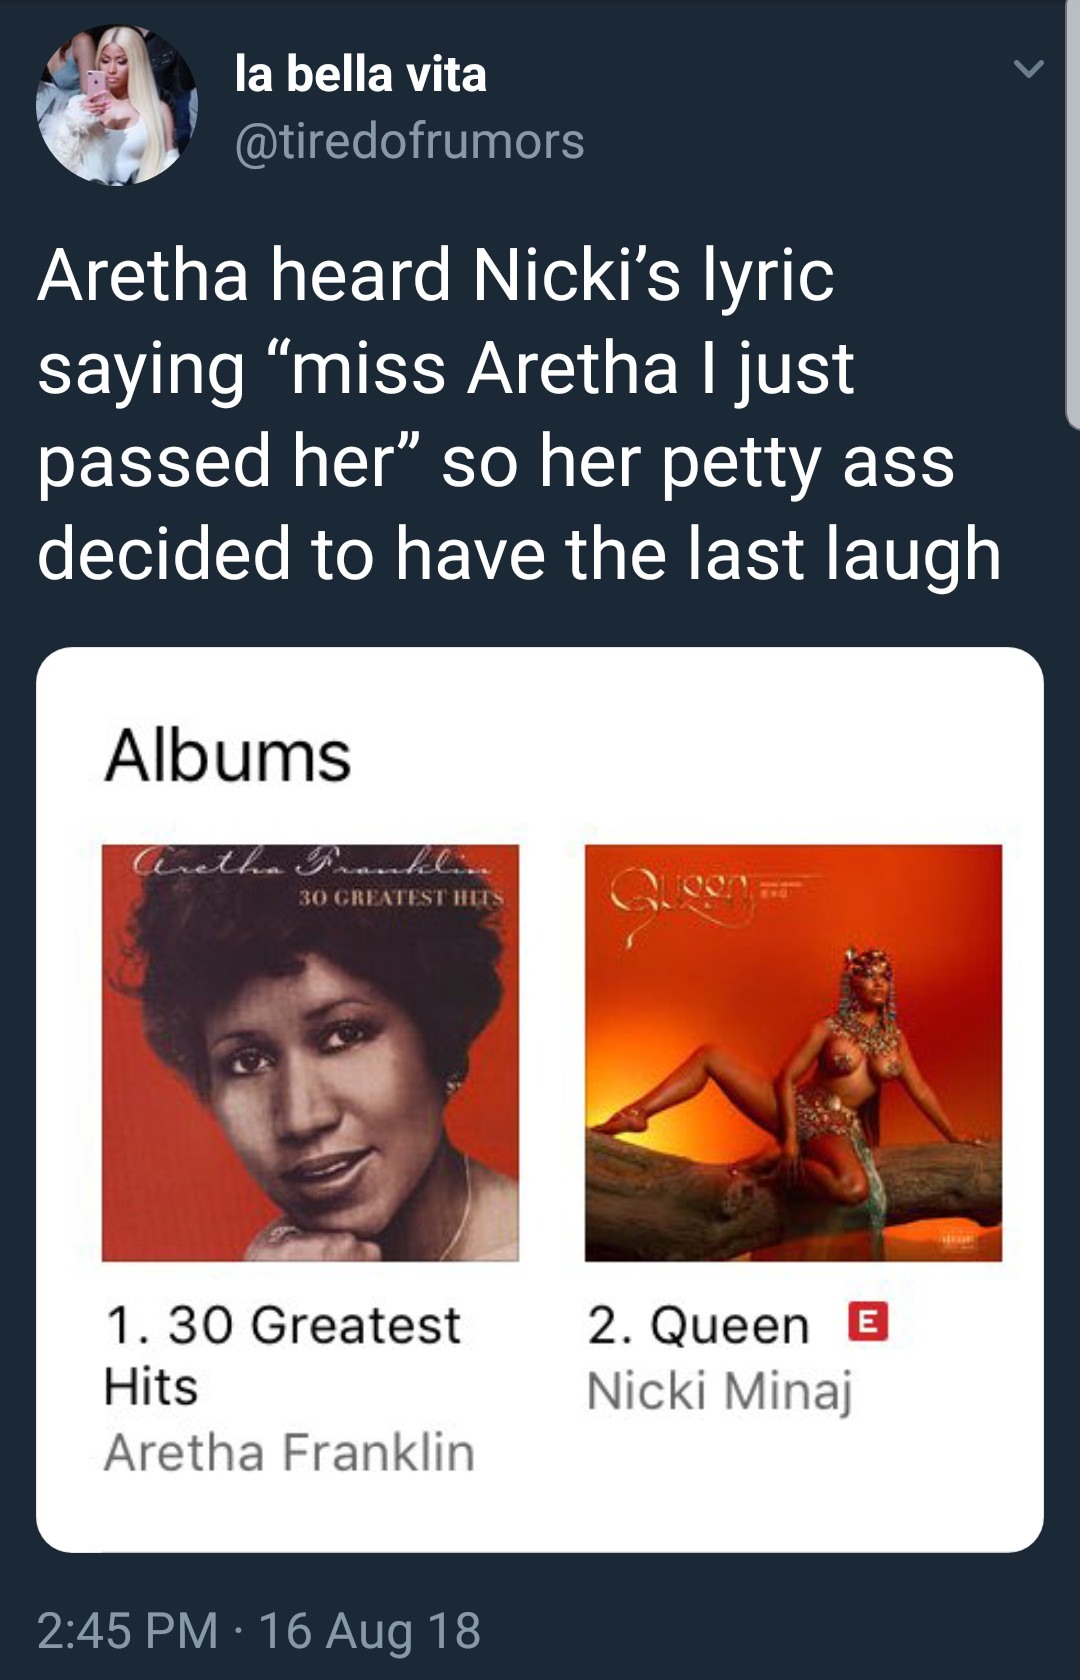Click the Nicki Minaj artist name

719,1391
